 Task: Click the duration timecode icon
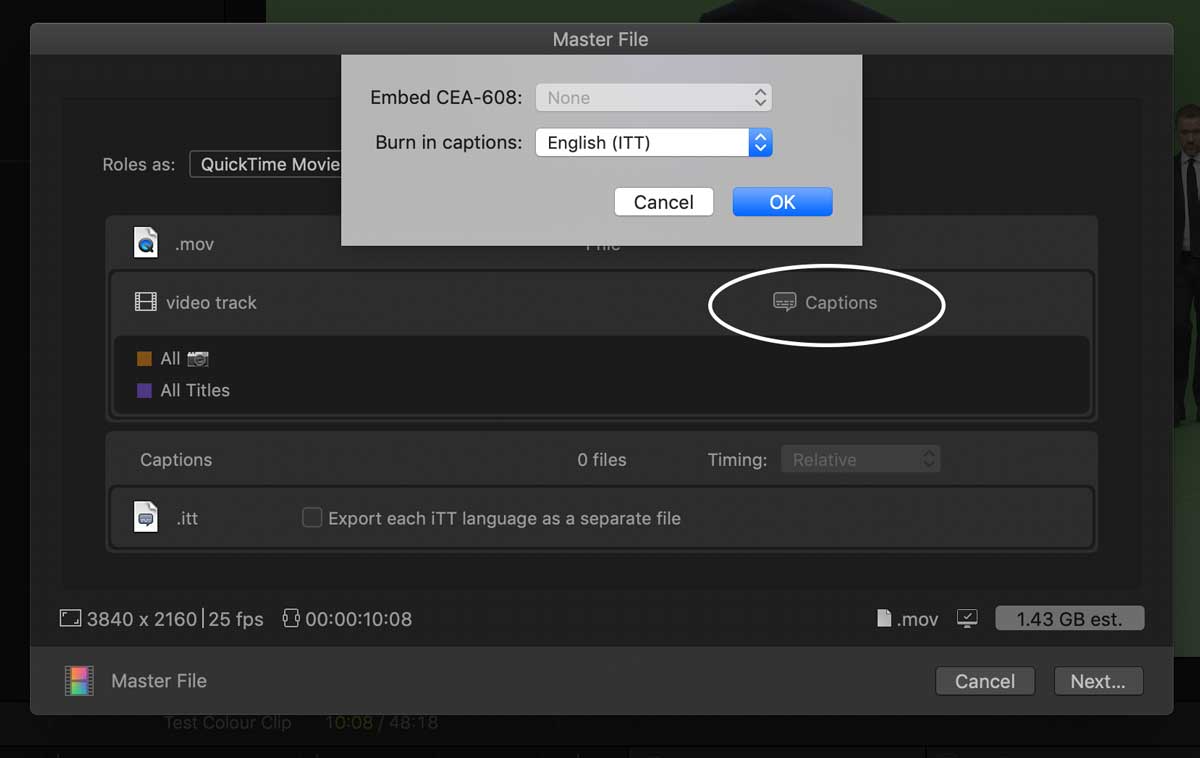[x=291, y=619]
